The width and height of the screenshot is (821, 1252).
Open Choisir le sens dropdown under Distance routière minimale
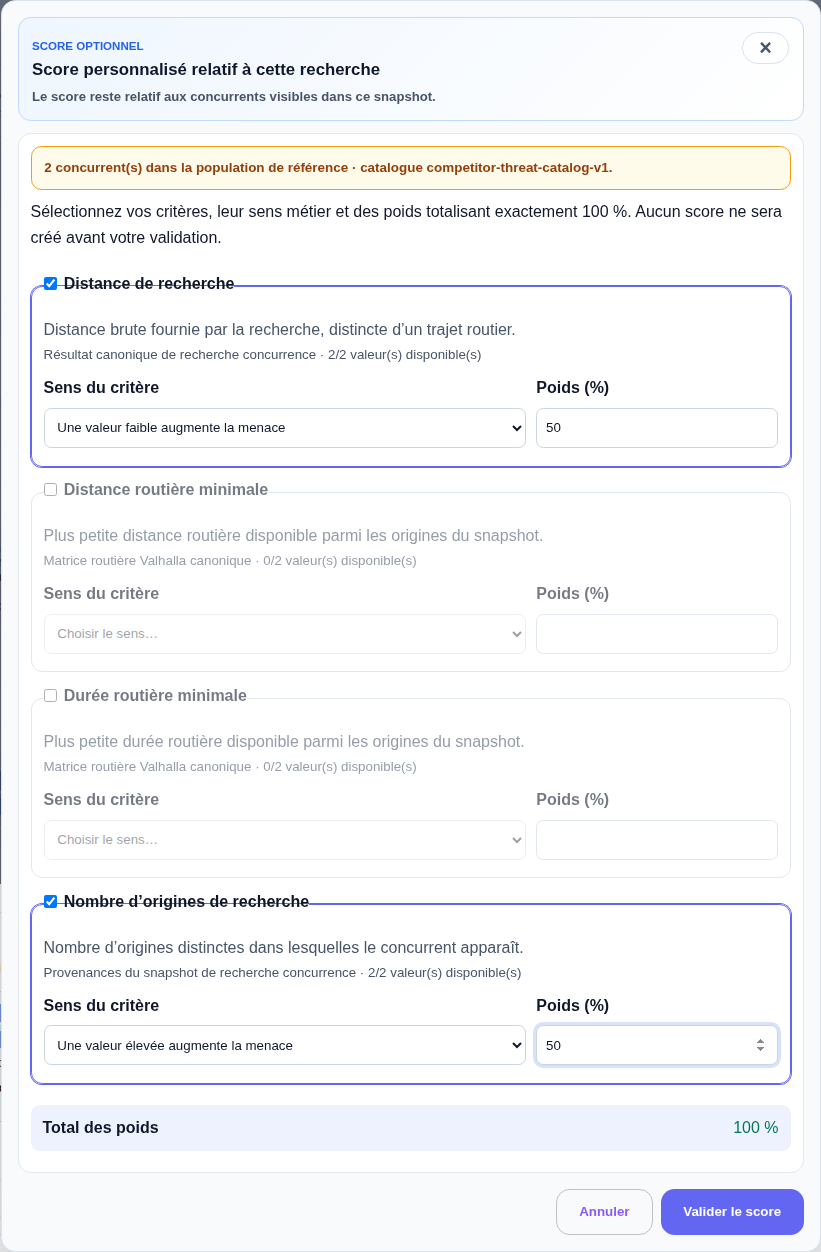(x=285, y=634)
